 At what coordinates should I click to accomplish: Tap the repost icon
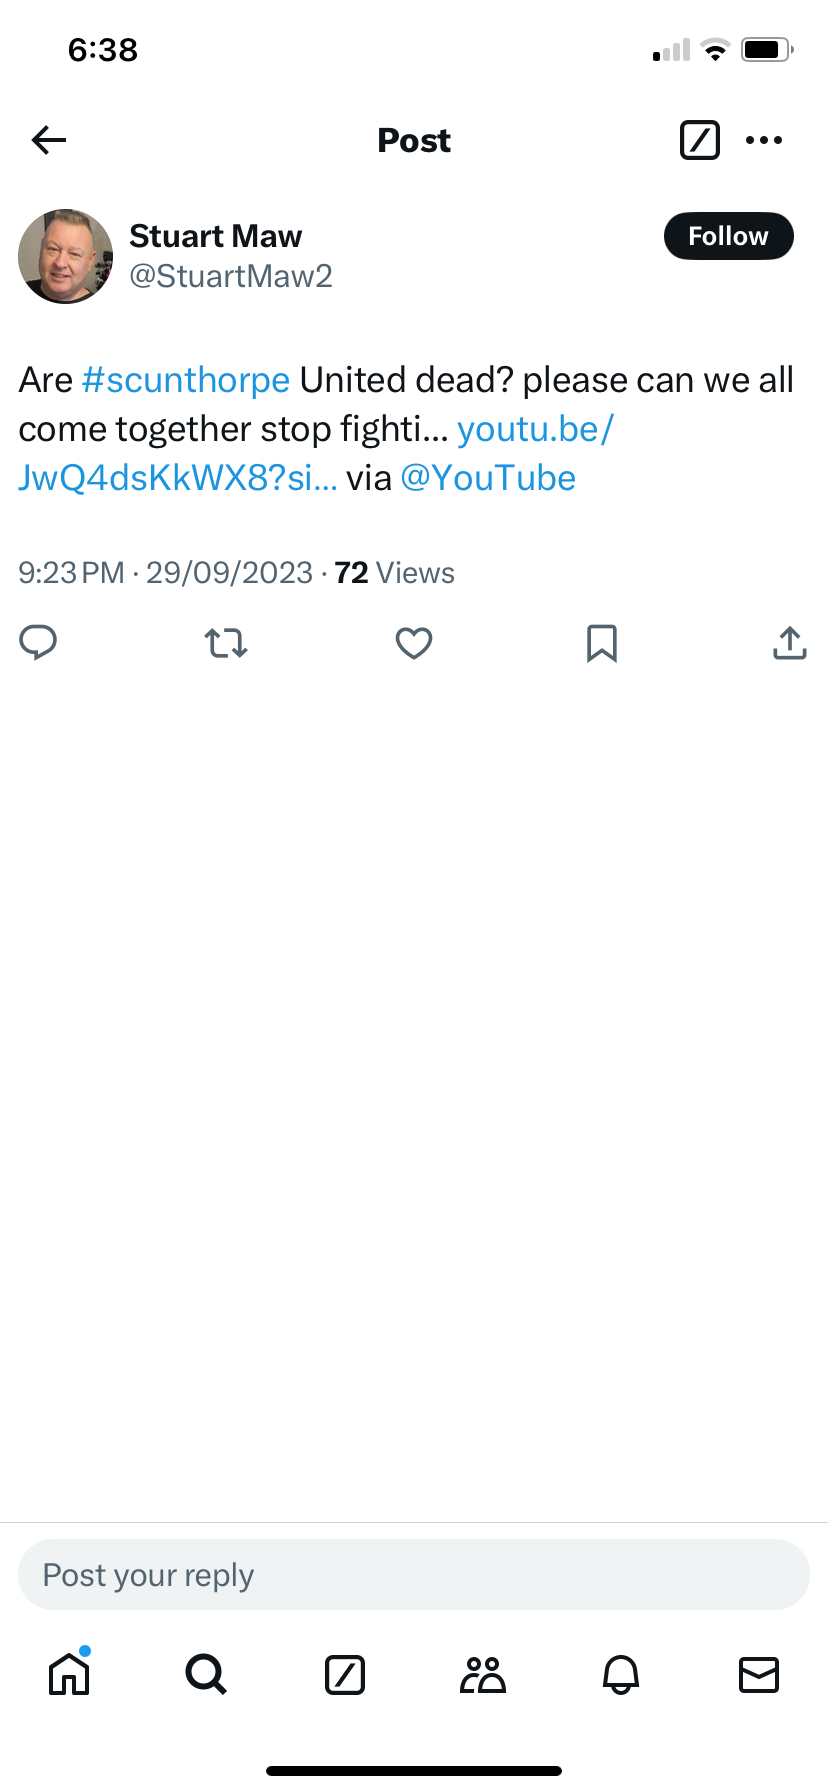226,643
